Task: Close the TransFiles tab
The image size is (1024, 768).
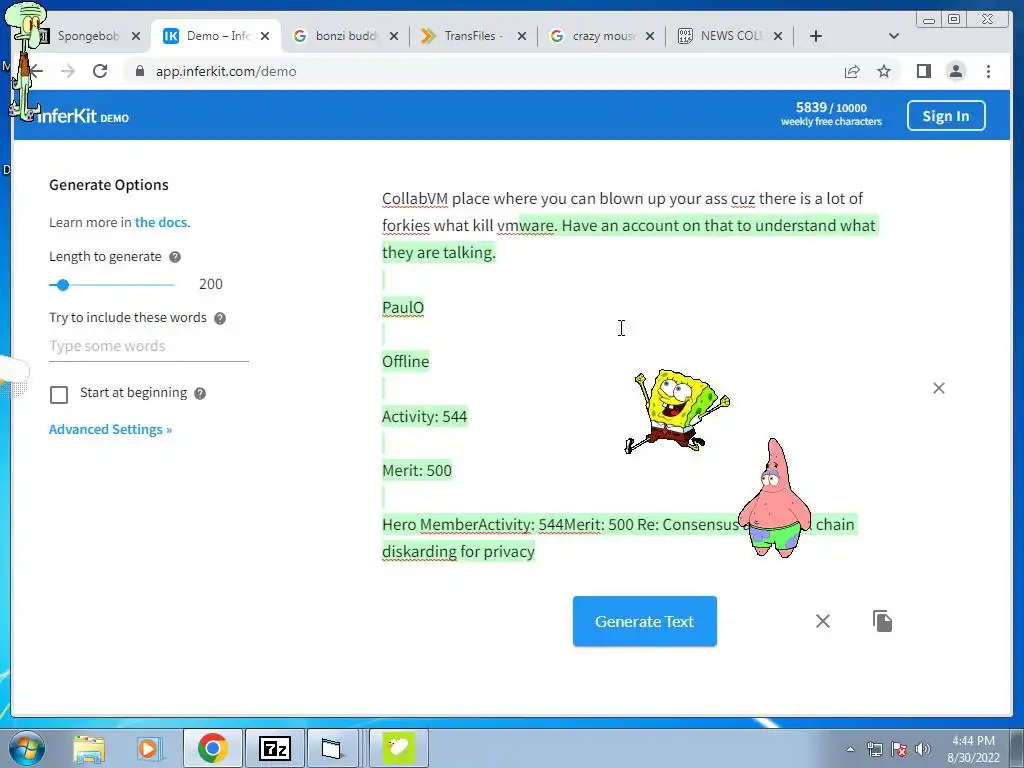Action: pyautogui.click(x=522, y=36)
